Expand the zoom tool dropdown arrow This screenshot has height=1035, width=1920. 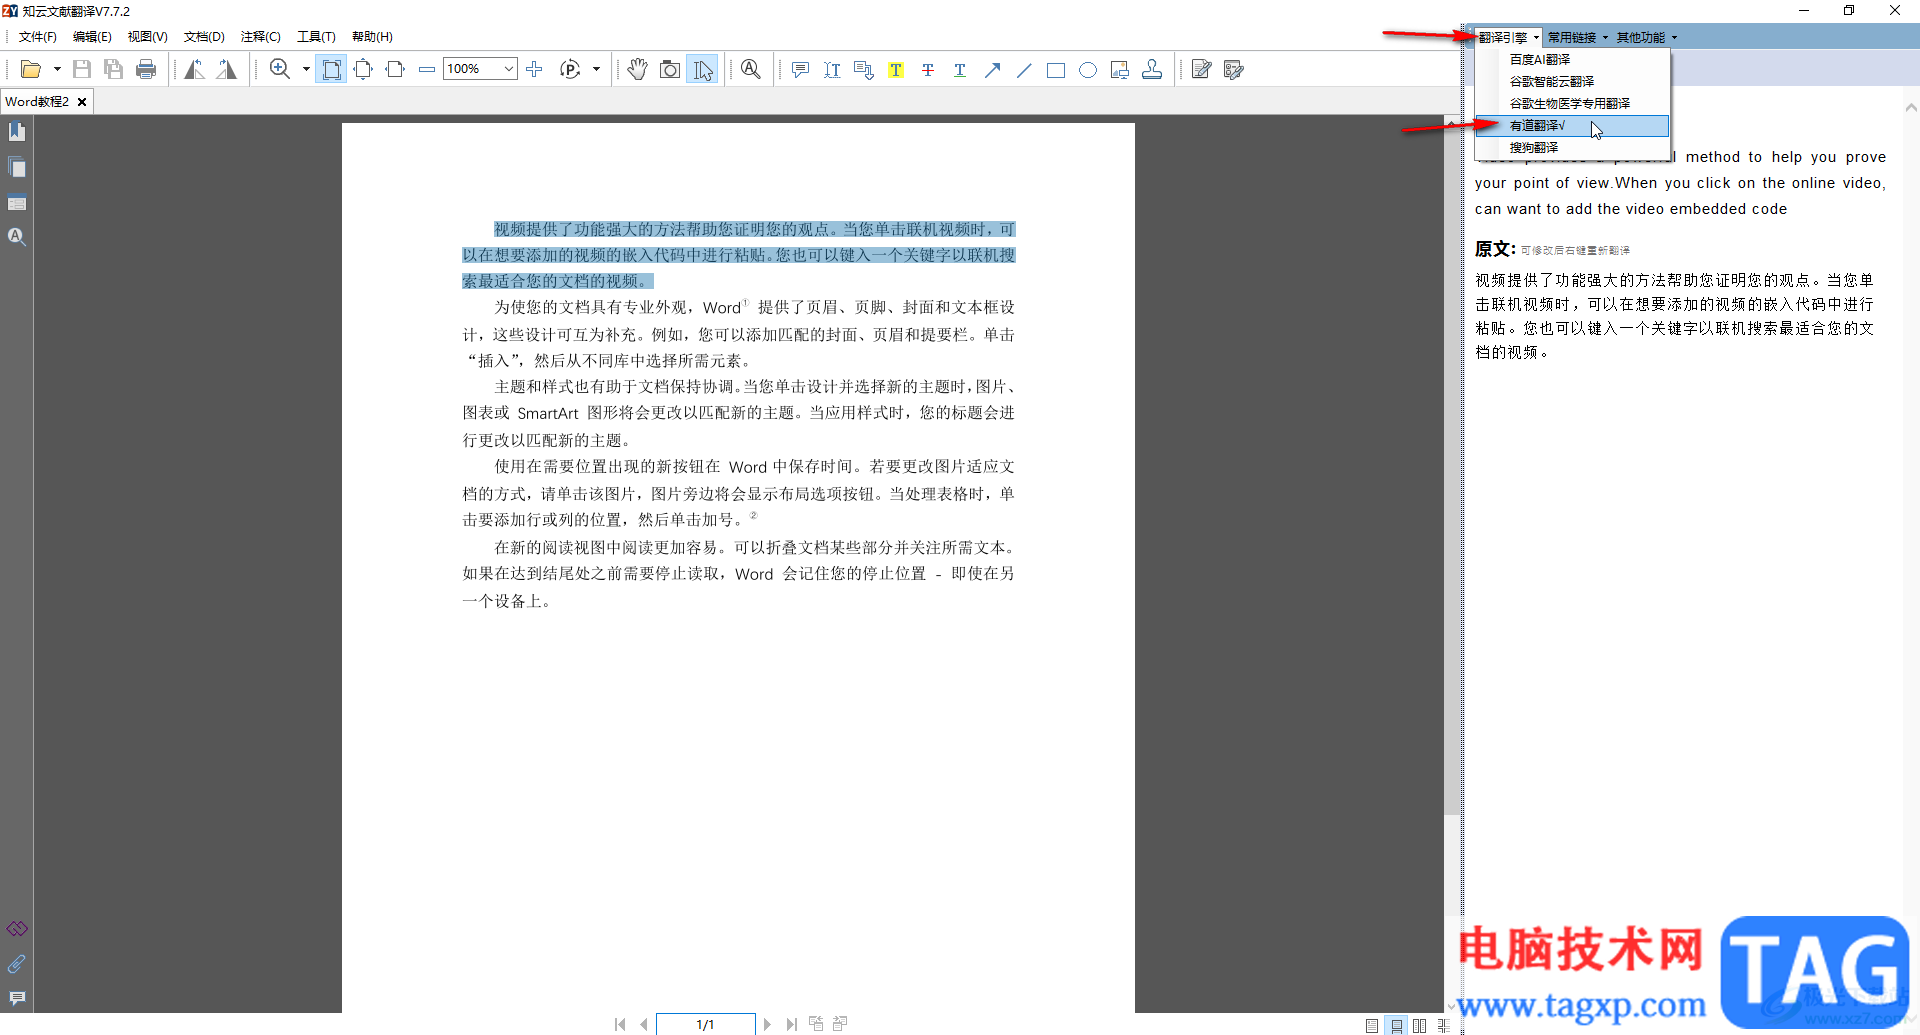click(306, 69)
